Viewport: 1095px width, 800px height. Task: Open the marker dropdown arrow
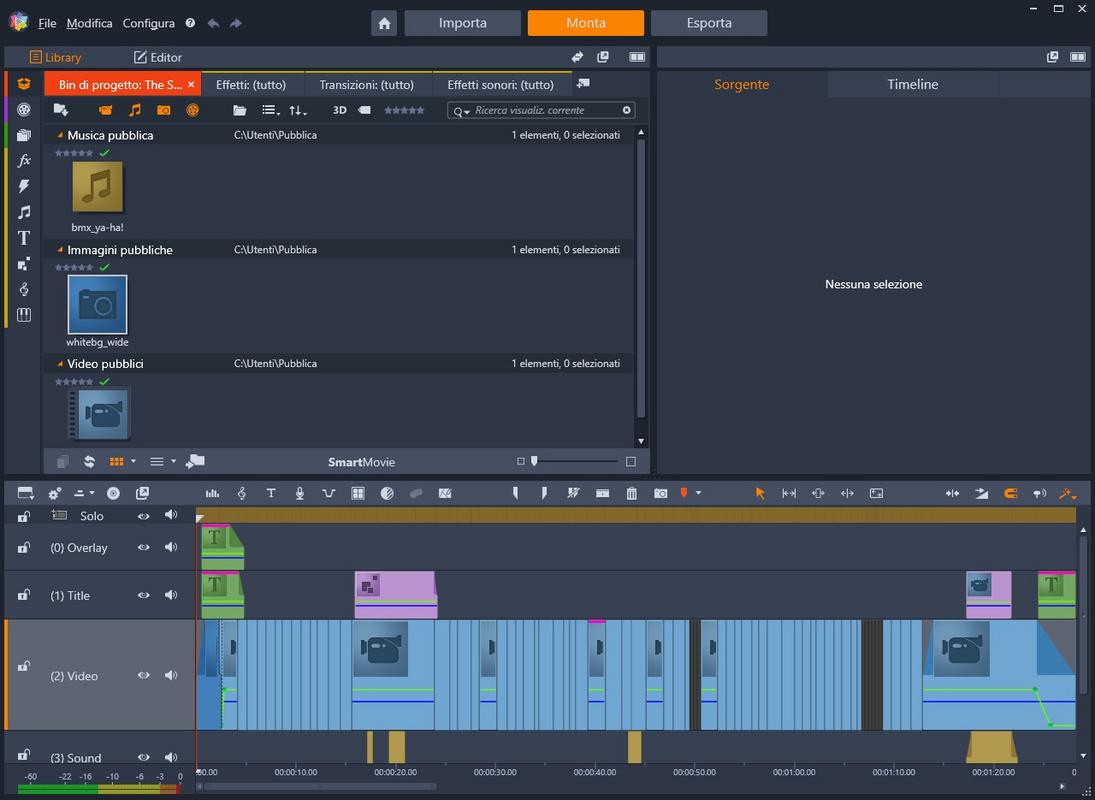point(698,494)
